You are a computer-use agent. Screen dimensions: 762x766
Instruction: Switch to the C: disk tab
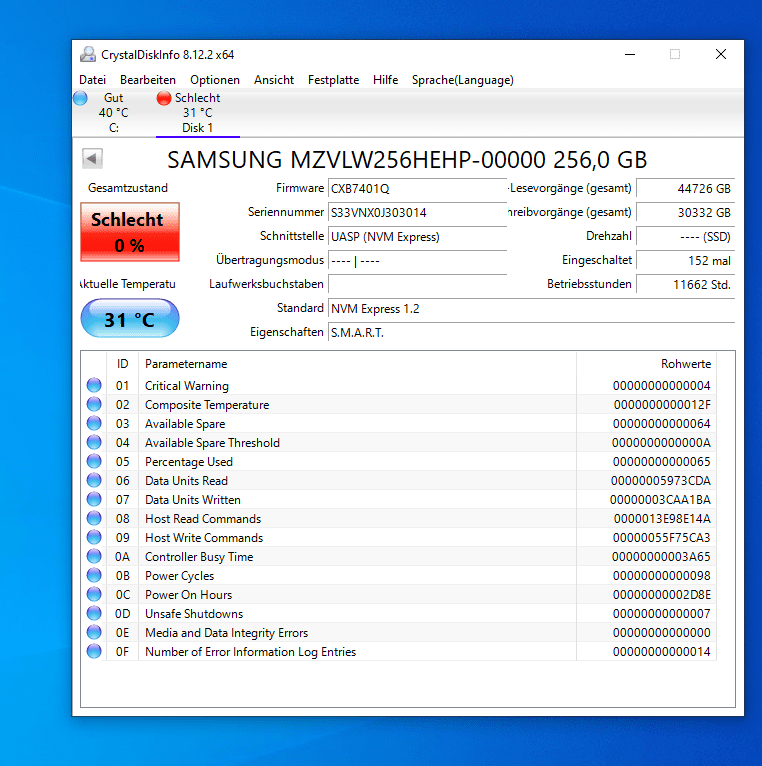coord(114,113)
